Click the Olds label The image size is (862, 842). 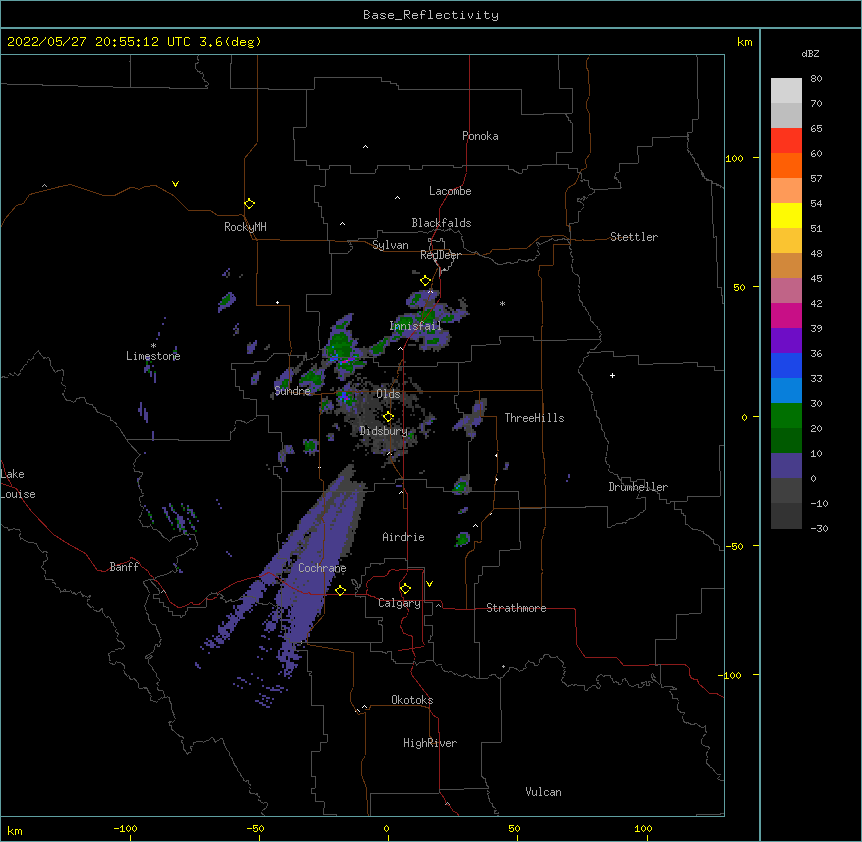(388, 394)
